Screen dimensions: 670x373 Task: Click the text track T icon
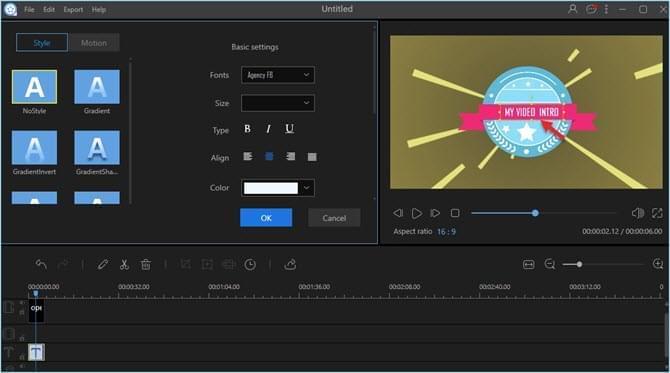pos(8,352)
